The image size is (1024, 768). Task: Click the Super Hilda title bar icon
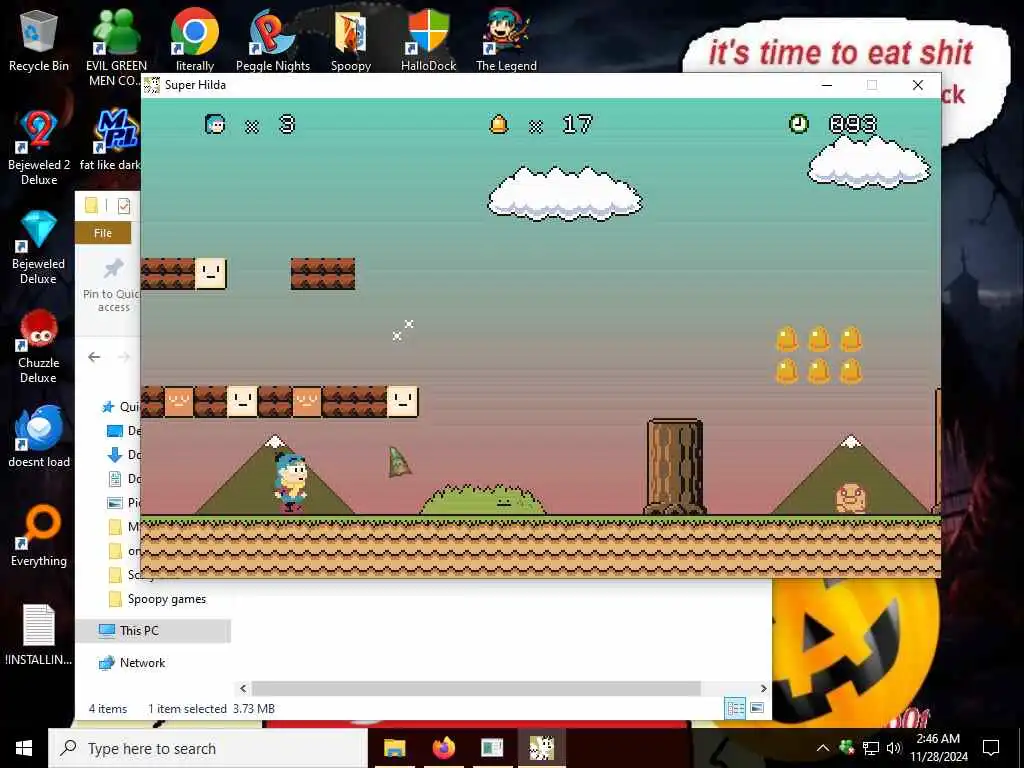coord(152,85)
